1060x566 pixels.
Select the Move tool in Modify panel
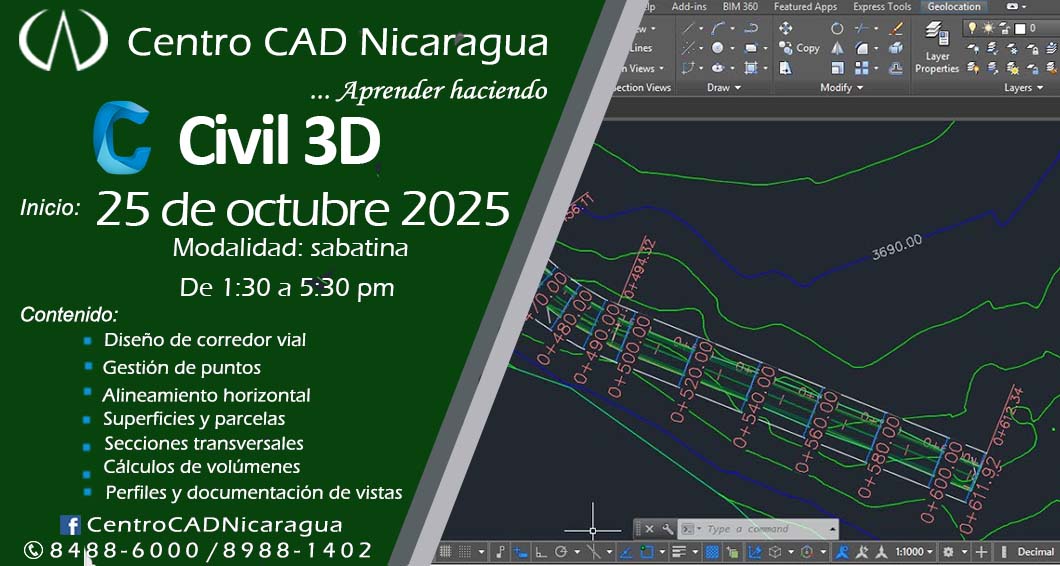(786, 28)
